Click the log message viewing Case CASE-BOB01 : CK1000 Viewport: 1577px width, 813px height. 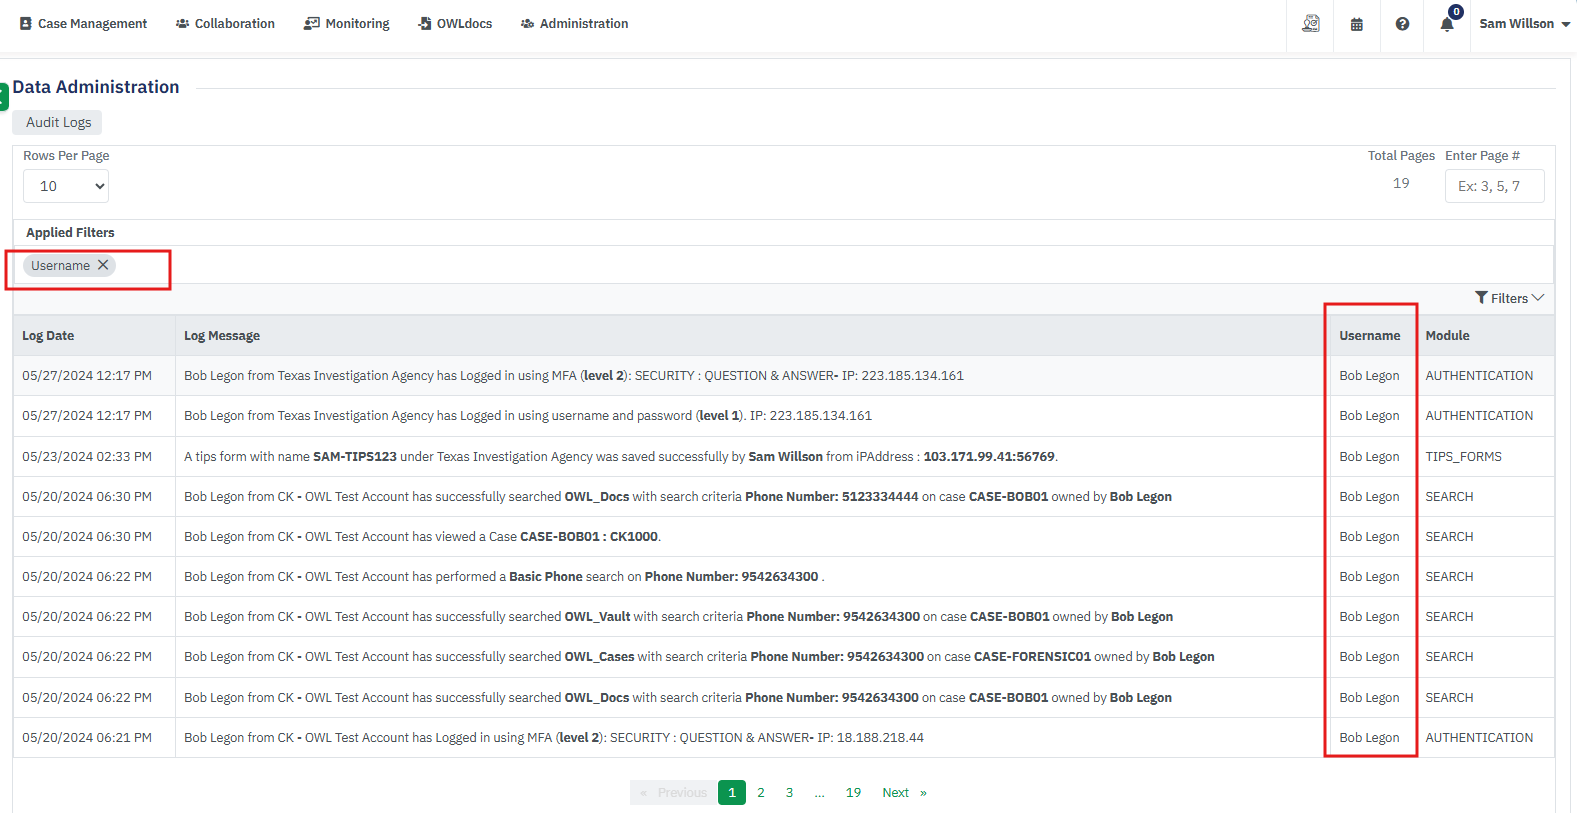(x=422, y=537)
